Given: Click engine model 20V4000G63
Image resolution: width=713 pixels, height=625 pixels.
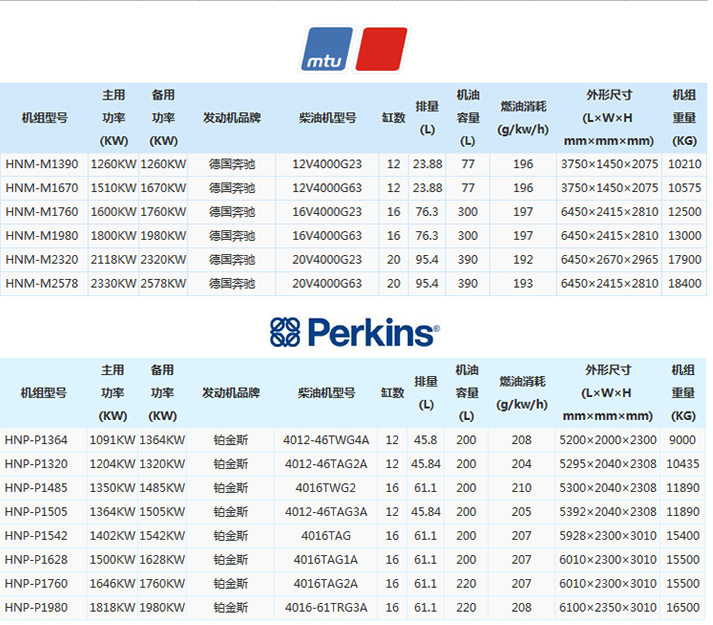Looking at the screenshot, I should 327,283.
